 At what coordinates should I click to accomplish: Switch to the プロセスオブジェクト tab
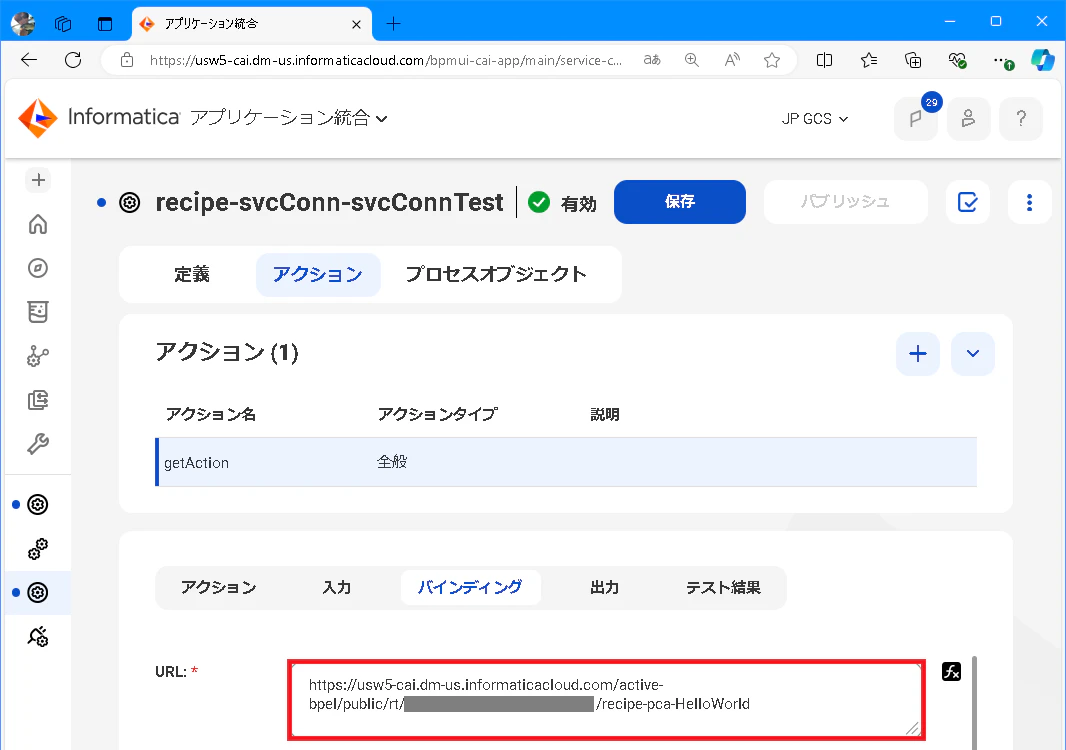click(x=496, y=274)
